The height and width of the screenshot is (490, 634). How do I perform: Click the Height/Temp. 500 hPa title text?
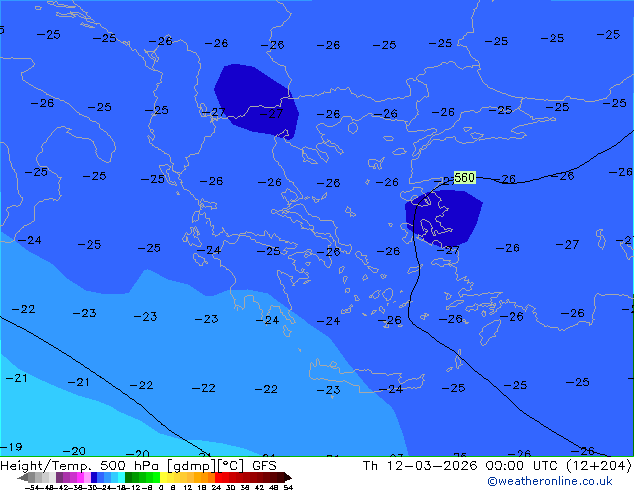point(80,466)
